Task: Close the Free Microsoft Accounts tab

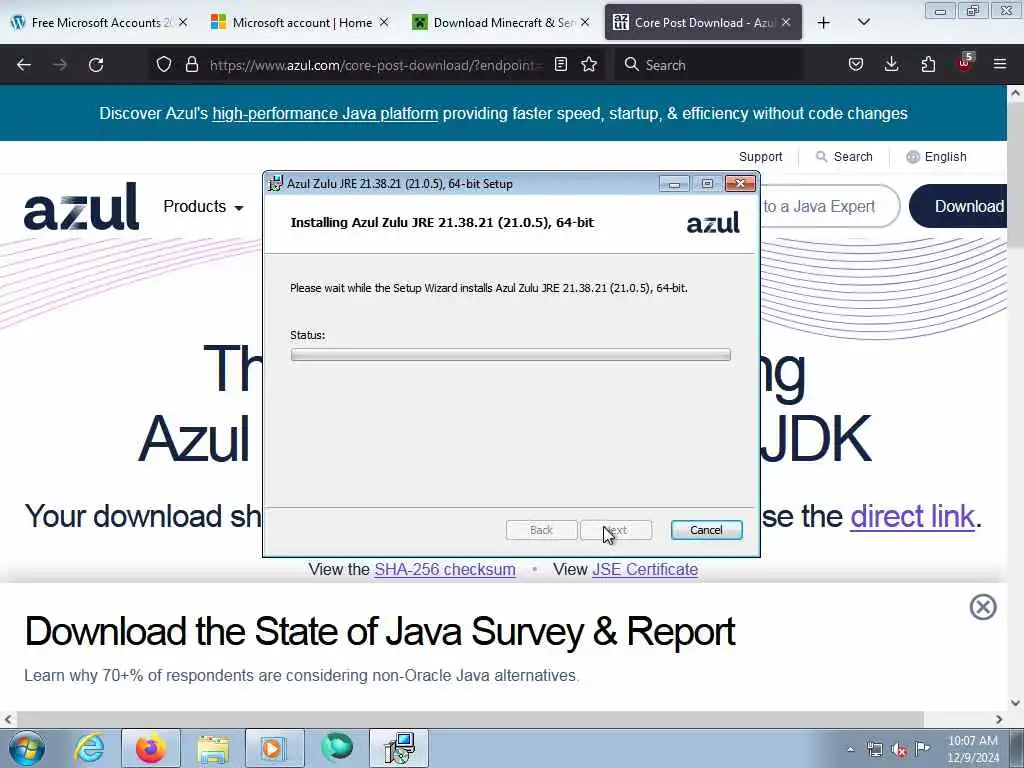Action: [x=183, y=22]
